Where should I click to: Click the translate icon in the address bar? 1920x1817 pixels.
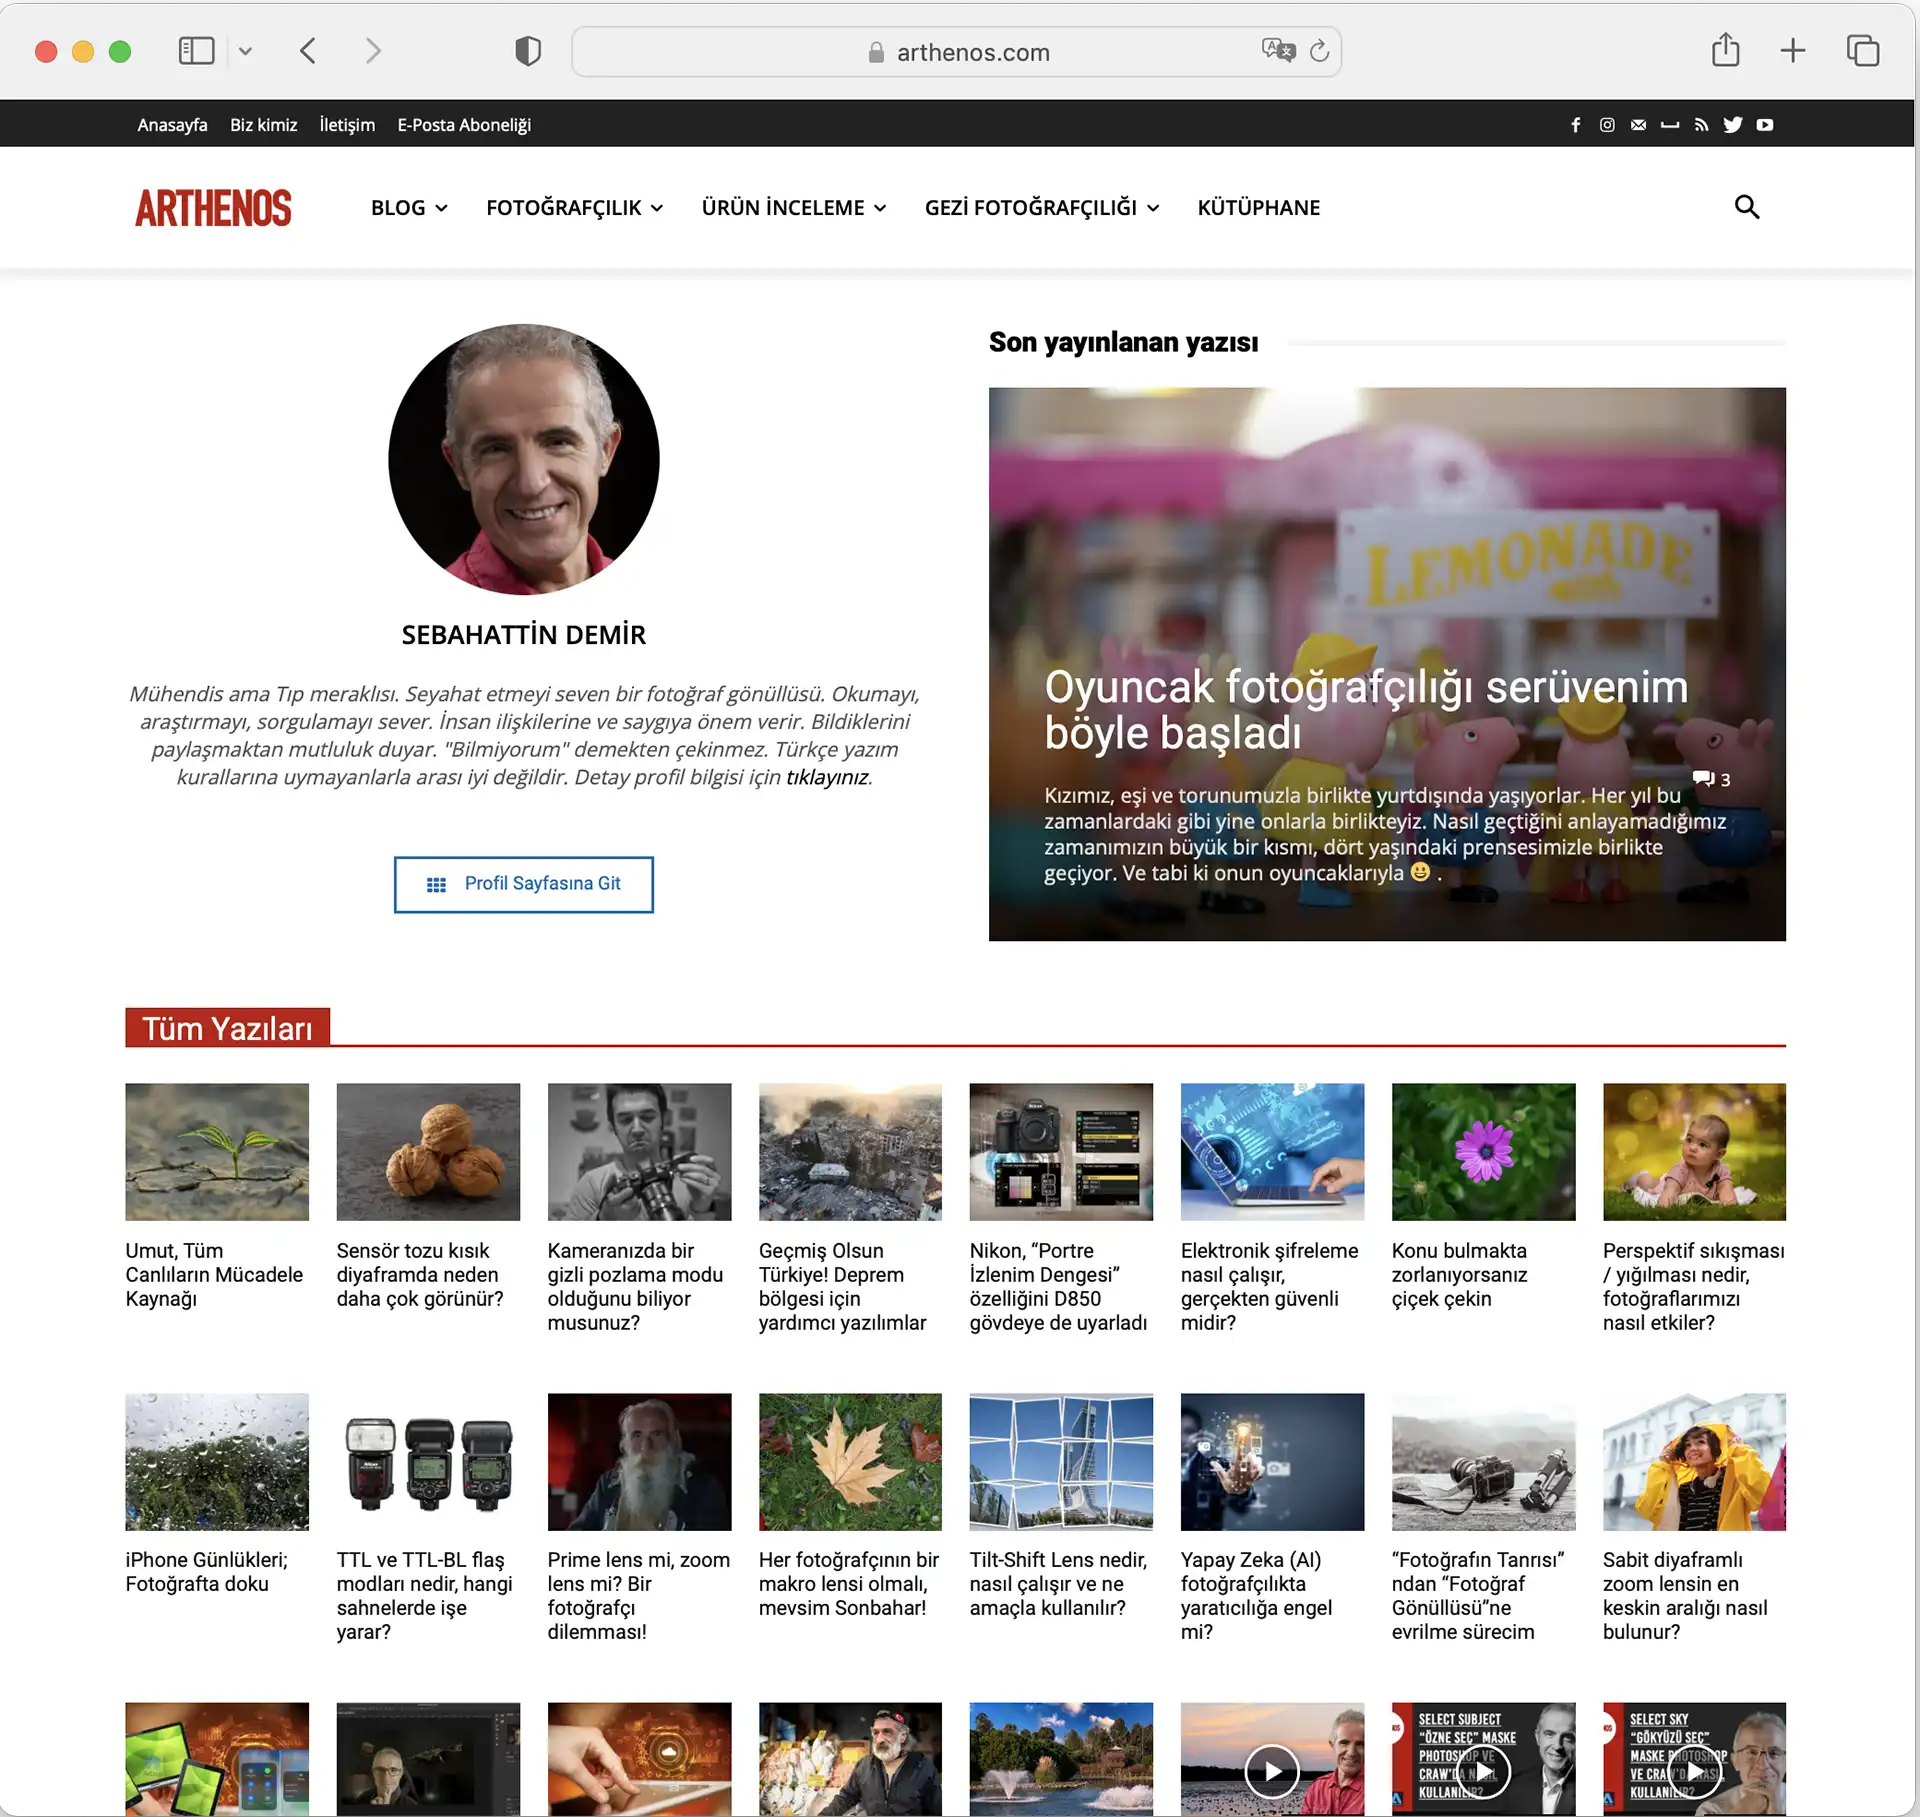pyautogui.click(x=1278, y=50)
